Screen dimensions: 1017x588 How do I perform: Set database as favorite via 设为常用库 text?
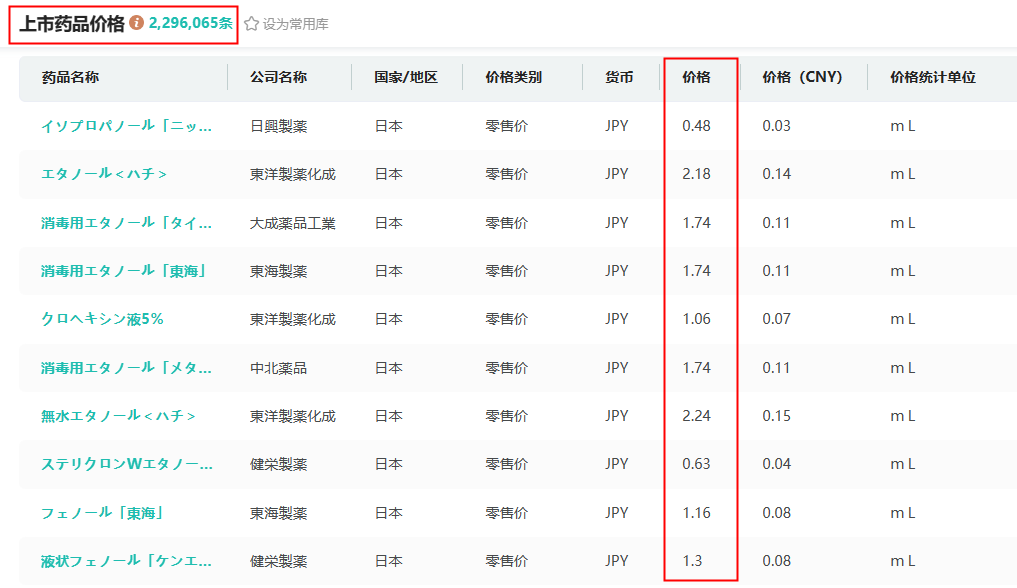(295, 24)
